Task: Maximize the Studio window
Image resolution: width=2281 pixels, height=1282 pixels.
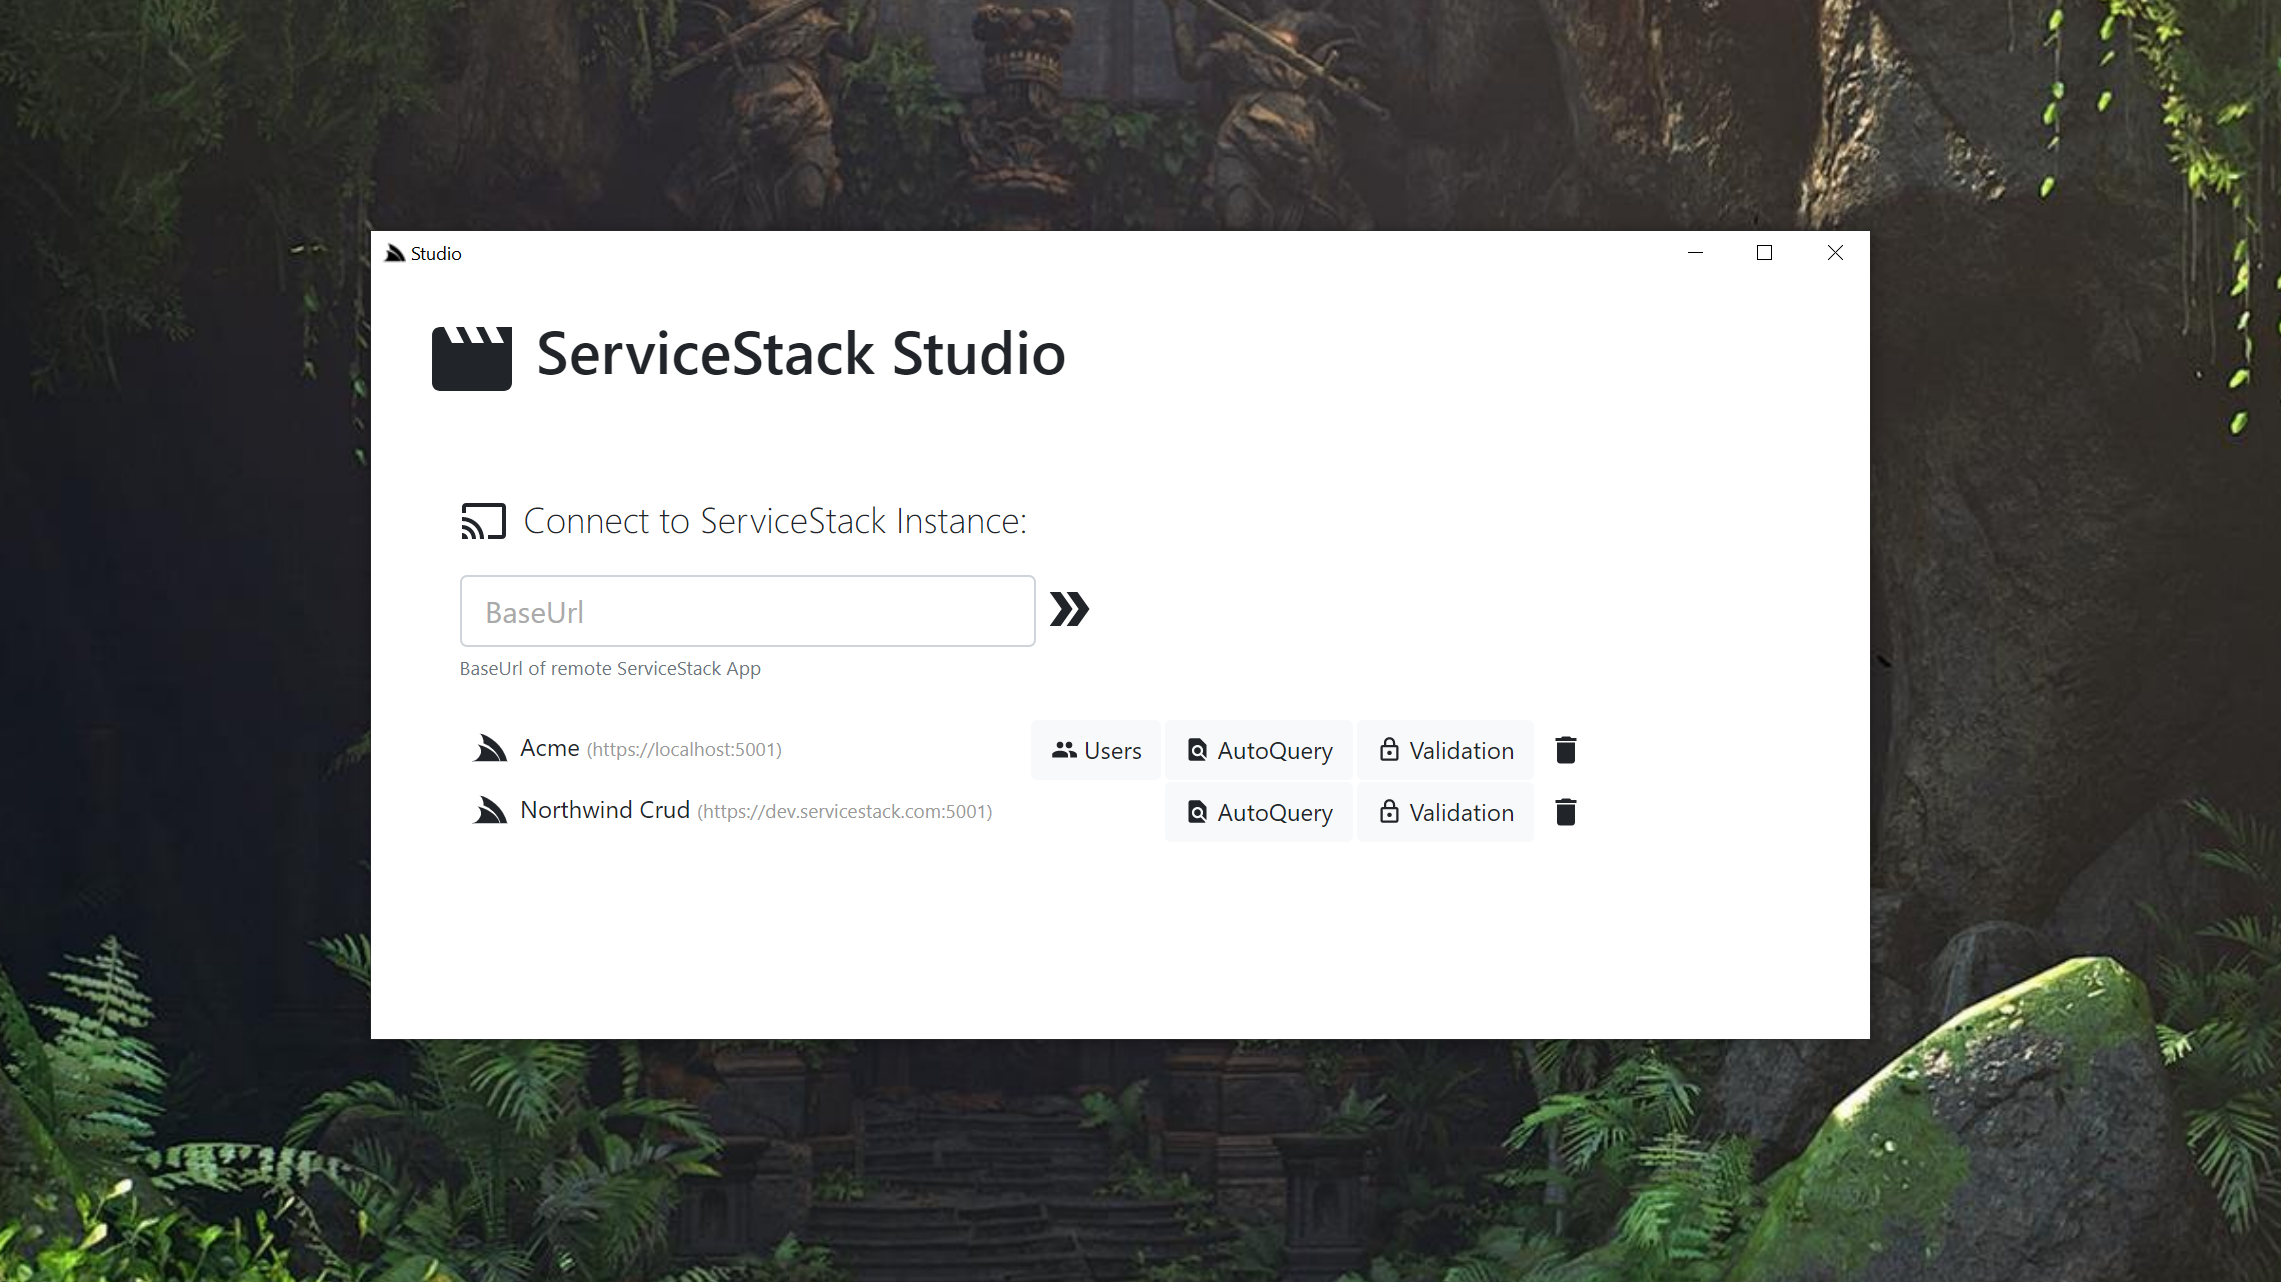Action: (x=1764, y=253)
